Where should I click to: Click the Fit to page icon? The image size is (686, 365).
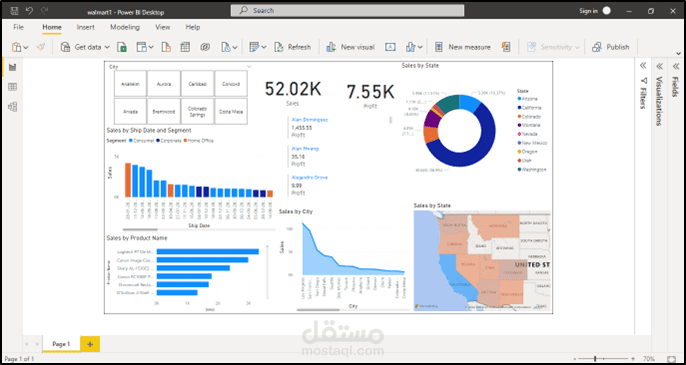tap(672, 359)
